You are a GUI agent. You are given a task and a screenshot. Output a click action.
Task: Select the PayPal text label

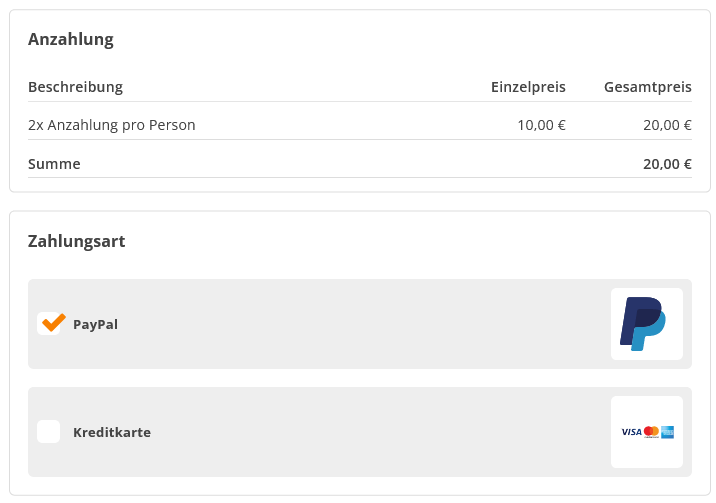click(x=95, y=325)
